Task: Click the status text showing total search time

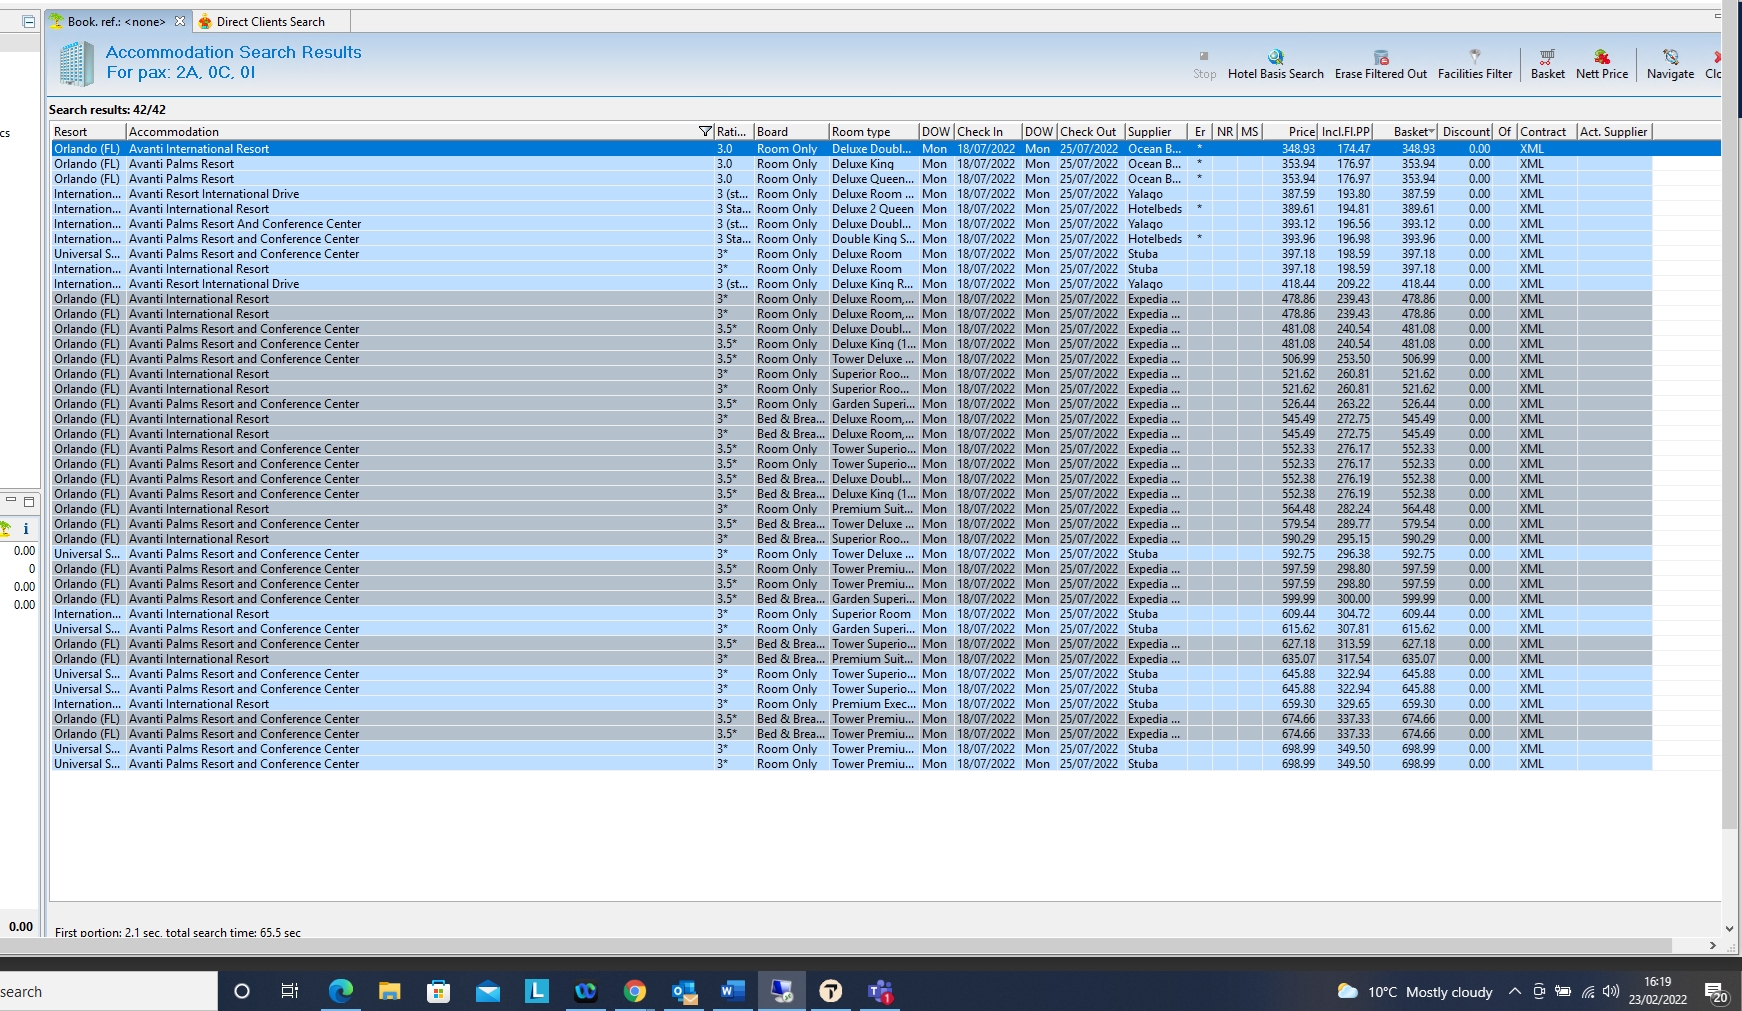Action: (x=178, y=933)
